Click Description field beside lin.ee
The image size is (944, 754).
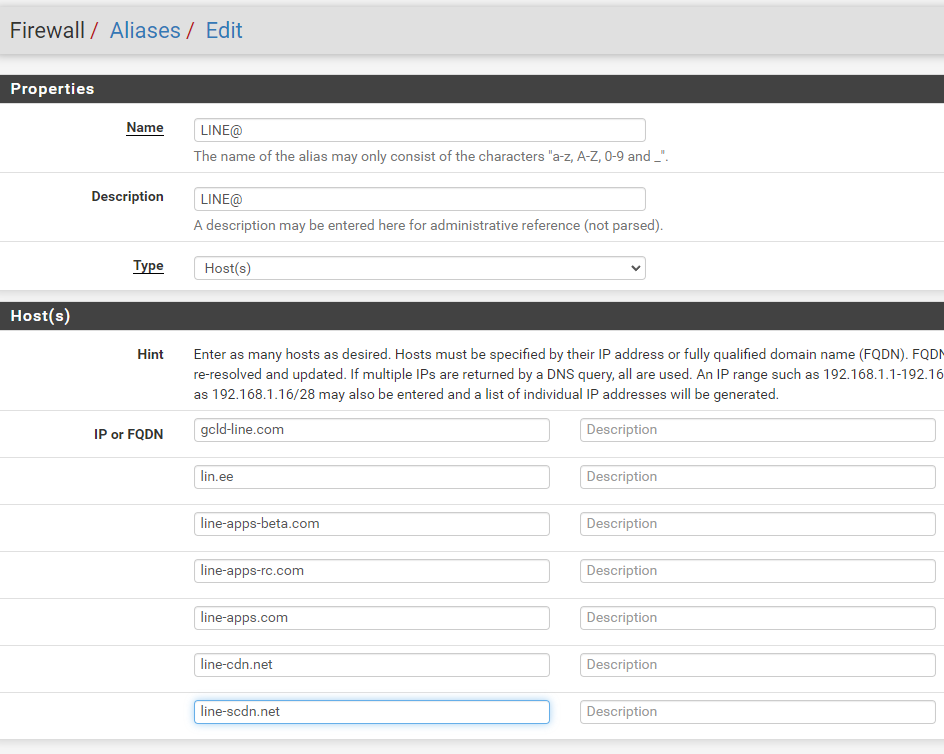(757, 477)
